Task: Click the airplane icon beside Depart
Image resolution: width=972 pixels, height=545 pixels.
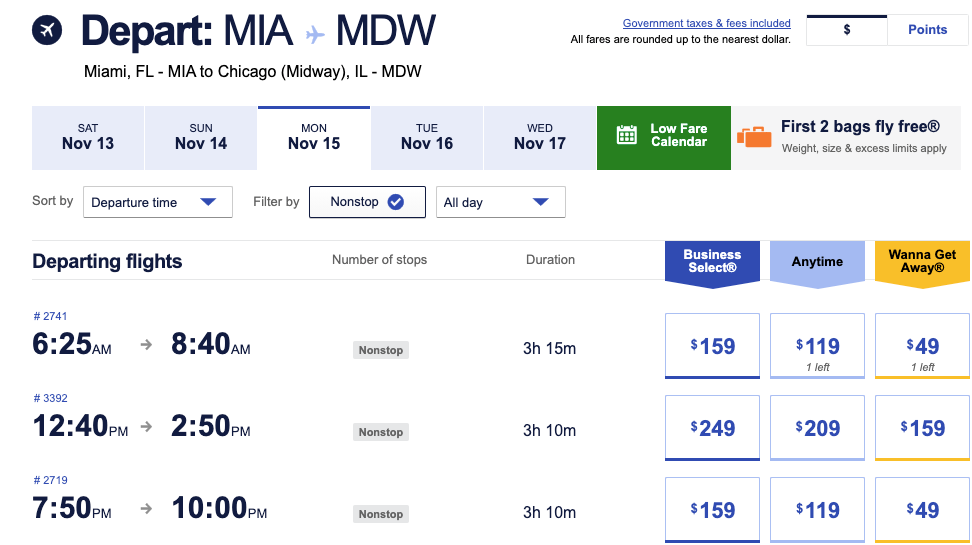Action: (x=47, y=31)
